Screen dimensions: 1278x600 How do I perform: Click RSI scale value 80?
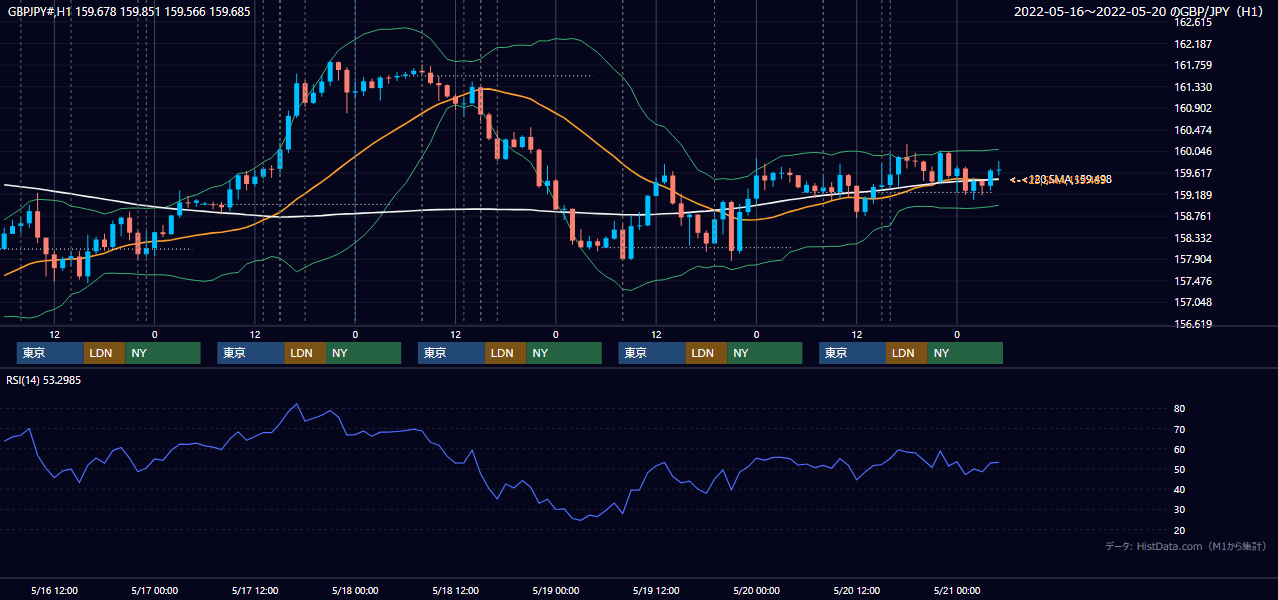pyautogui.click(x=1179, y=409)
